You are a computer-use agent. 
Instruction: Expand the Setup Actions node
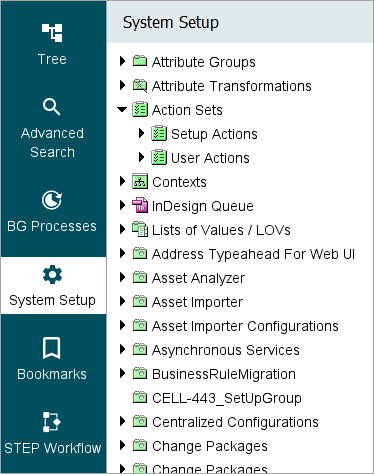point(141,133)
